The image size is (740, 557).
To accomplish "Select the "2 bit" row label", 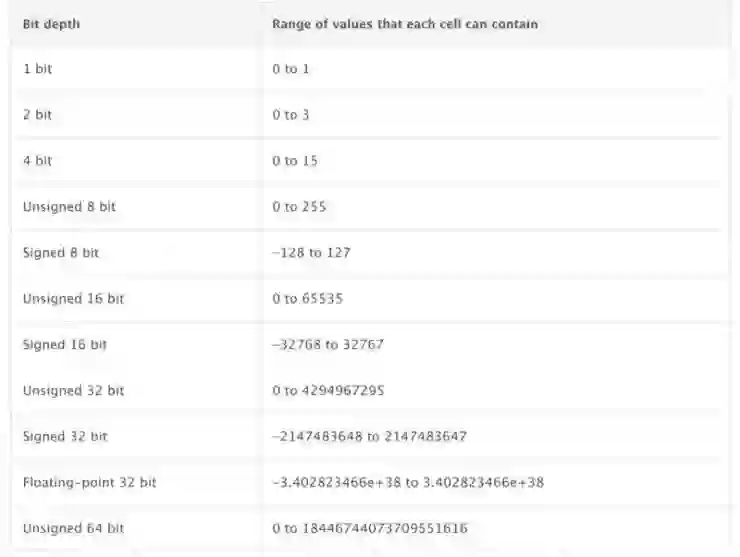I will pyautogui.click(x=37, y=115).
